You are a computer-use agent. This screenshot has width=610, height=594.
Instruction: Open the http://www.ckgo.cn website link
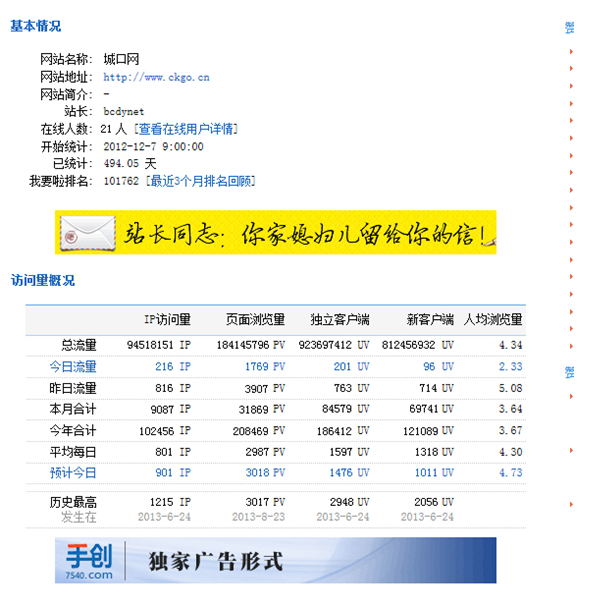[x=156, y=77]
